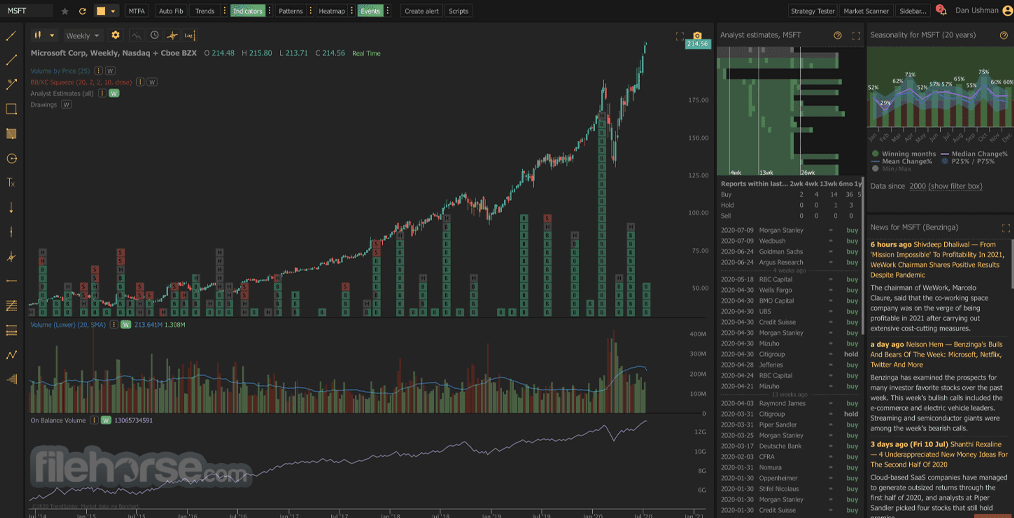Select the zigzag polyline tool
This screenshot has height=518, width=1014.
(11, 354)
